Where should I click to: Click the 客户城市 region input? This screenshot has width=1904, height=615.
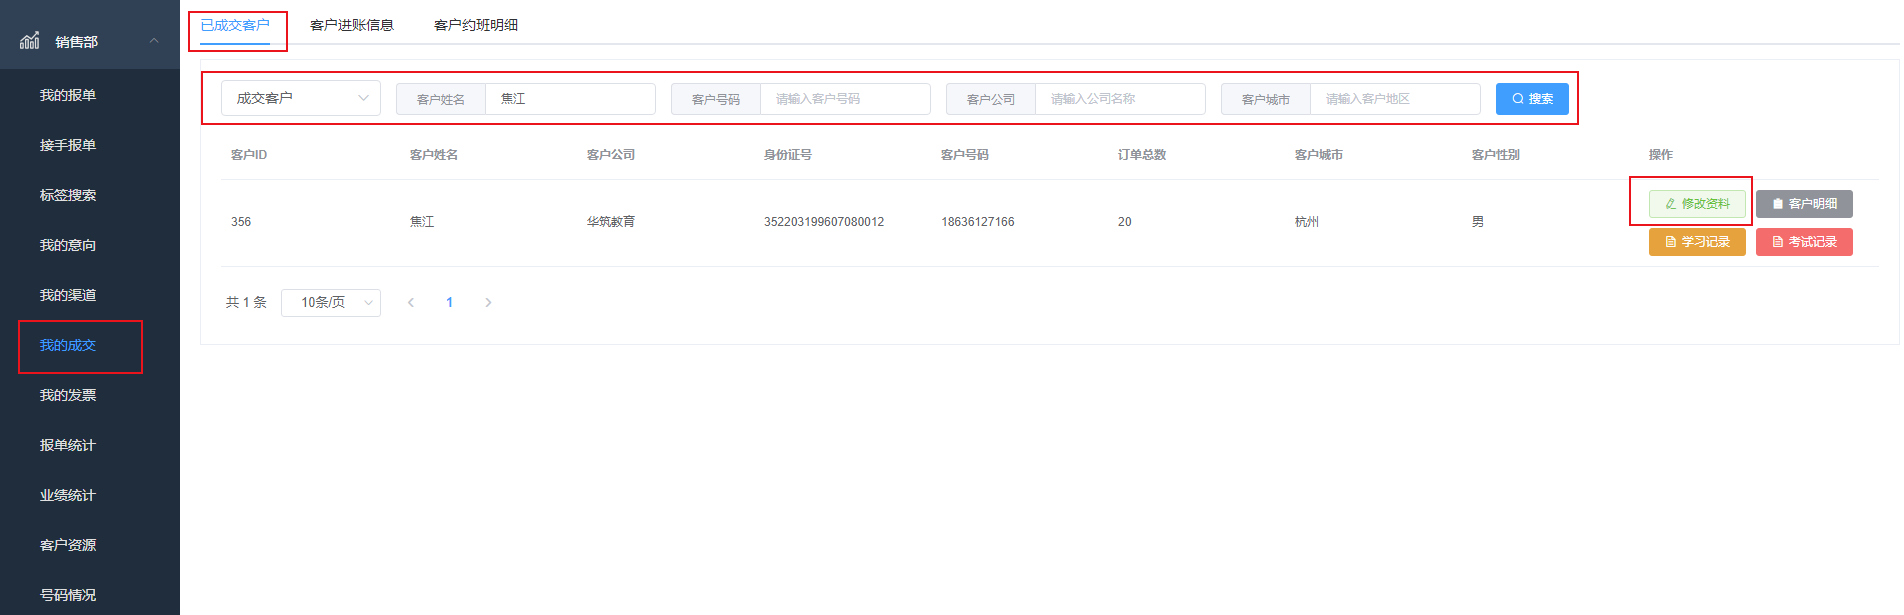click(1394, 99)
